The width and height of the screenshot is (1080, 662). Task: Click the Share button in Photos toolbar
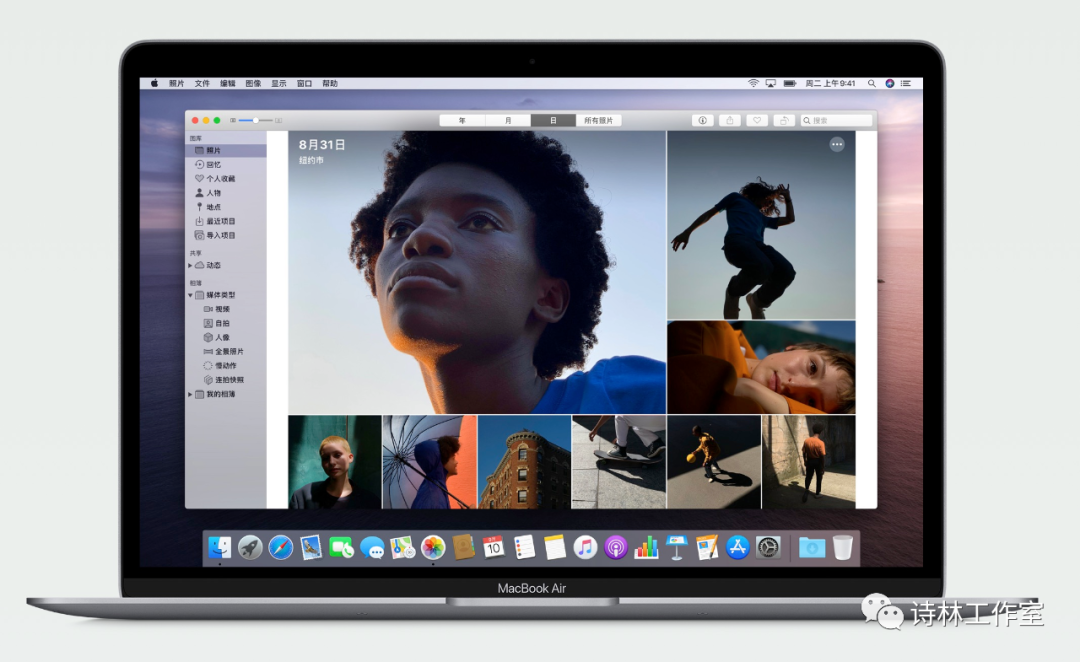[x=729, y=121]
